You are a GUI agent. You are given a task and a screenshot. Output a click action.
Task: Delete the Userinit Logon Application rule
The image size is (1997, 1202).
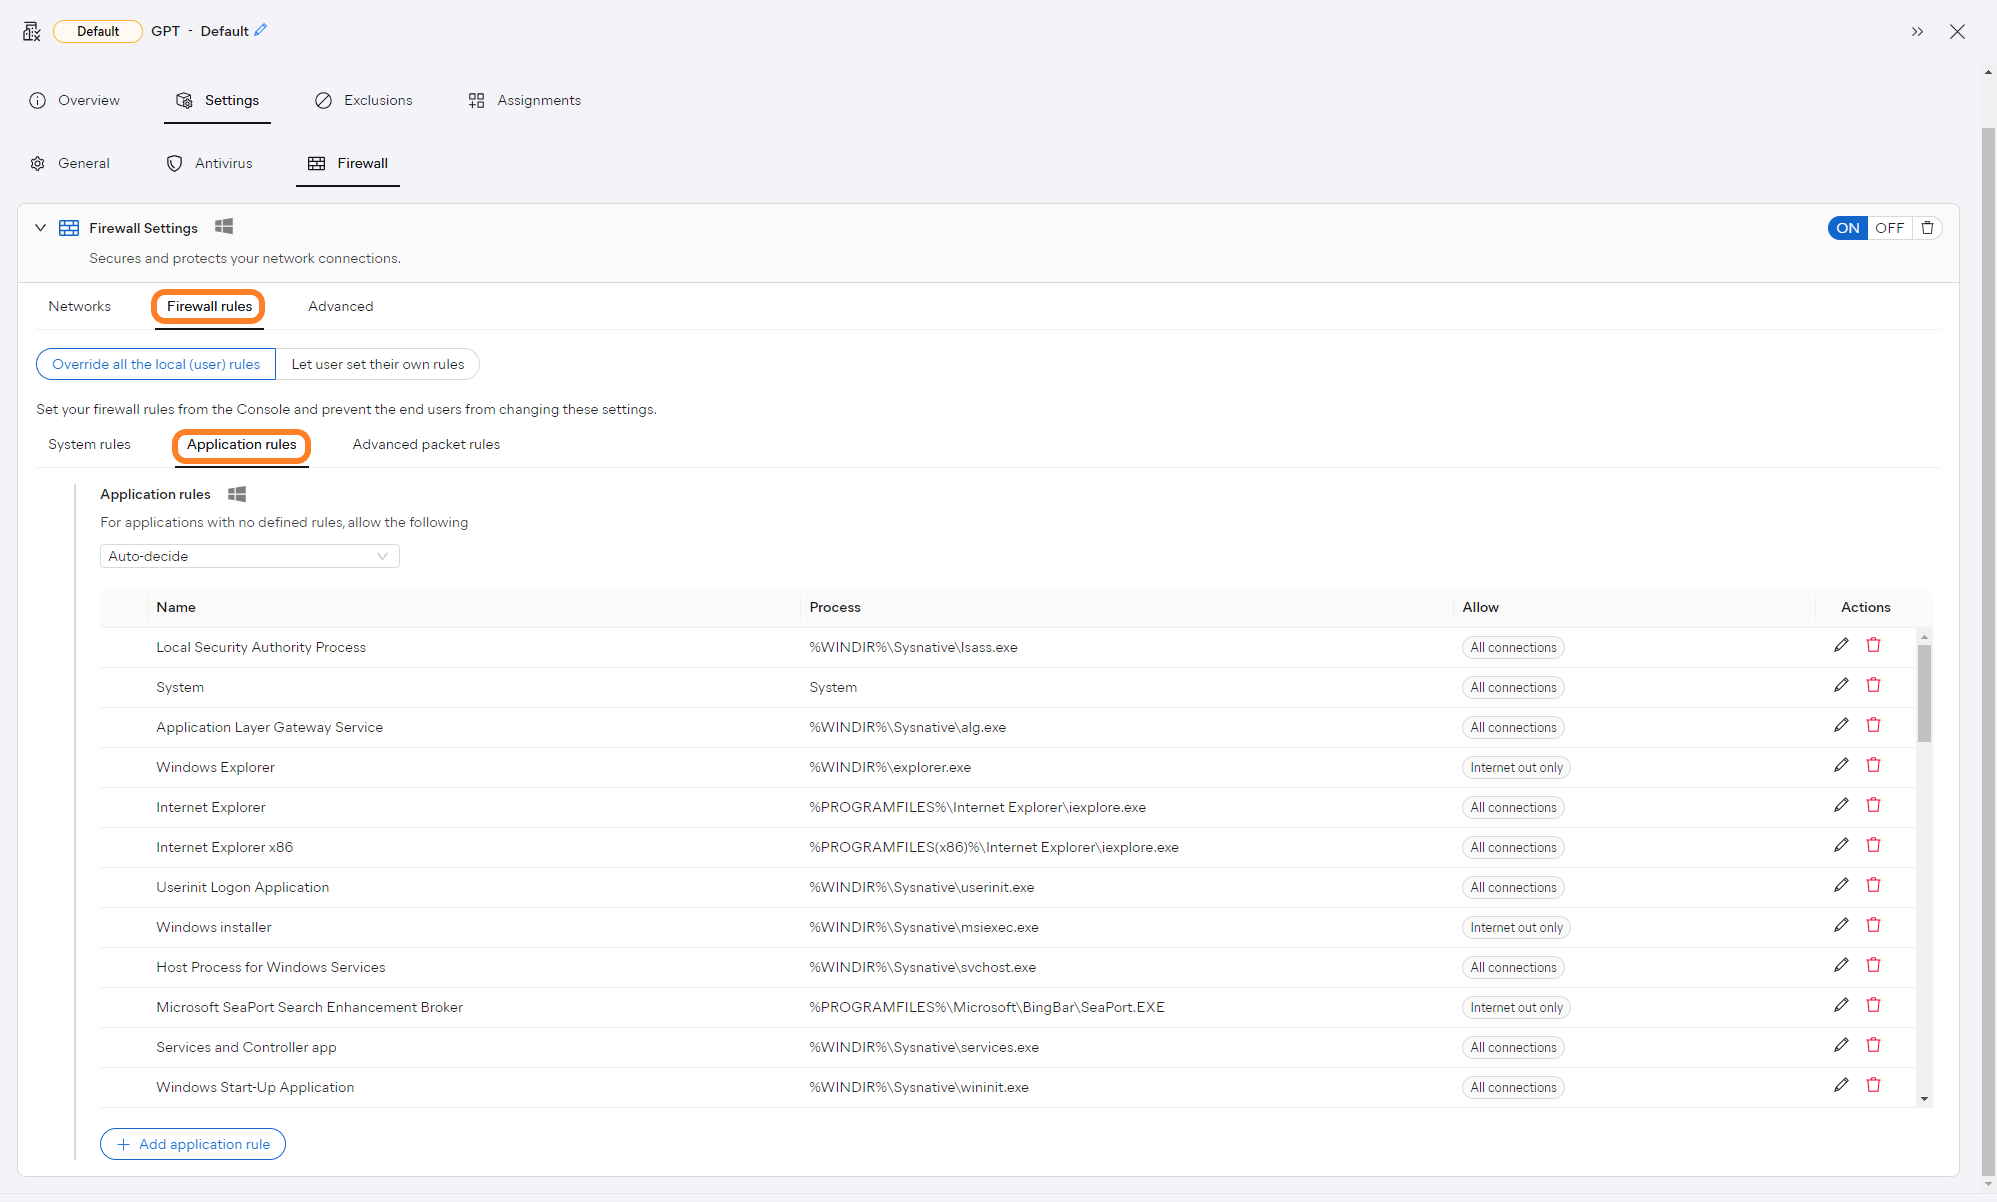point(1873,885)
